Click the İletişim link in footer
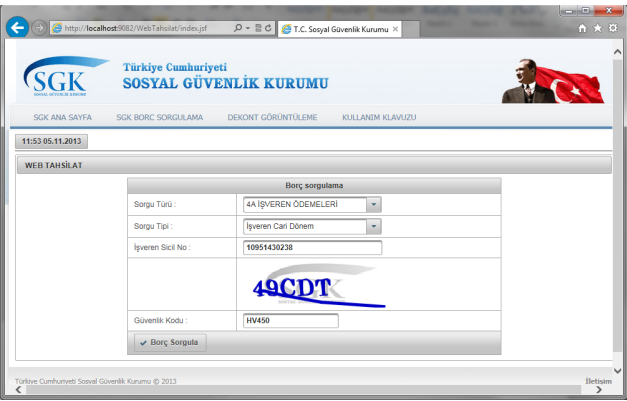Image resolution: width=627 pixels, height=401 pixels. click(598, 381)
